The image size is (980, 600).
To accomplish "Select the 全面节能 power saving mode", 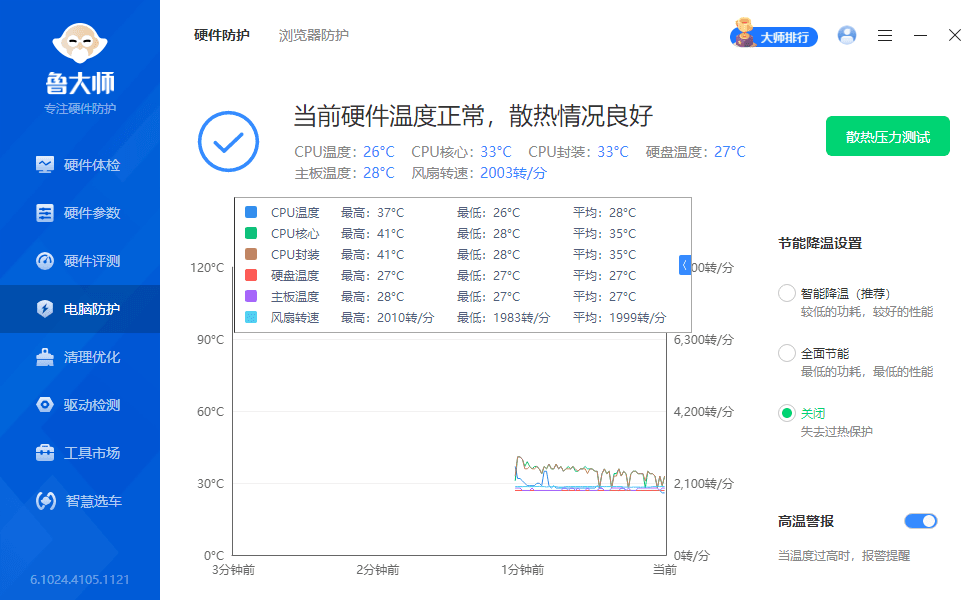I will 786,352.
